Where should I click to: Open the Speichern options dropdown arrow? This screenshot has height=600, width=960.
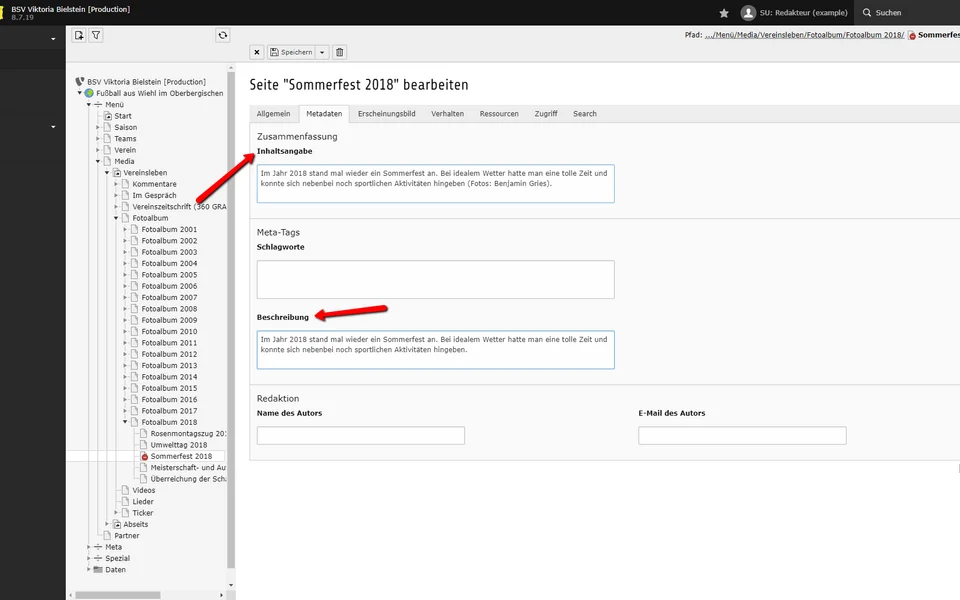[x=322, y=52]
